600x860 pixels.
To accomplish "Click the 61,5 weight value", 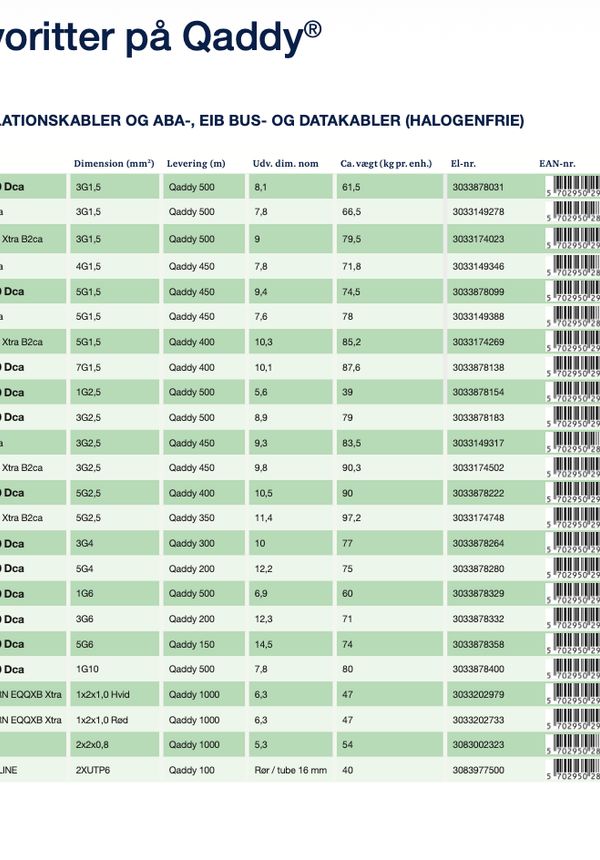I will point(352,187).
